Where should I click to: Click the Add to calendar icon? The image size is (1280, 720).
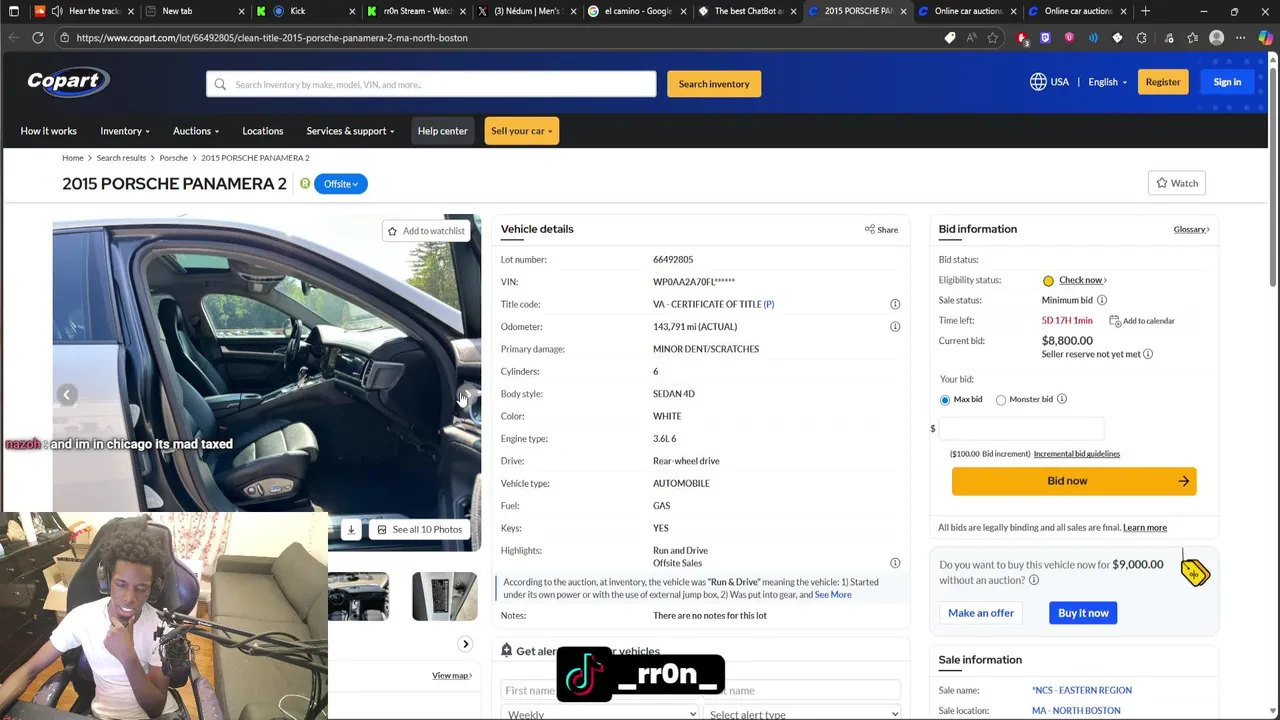(1115, 321)
